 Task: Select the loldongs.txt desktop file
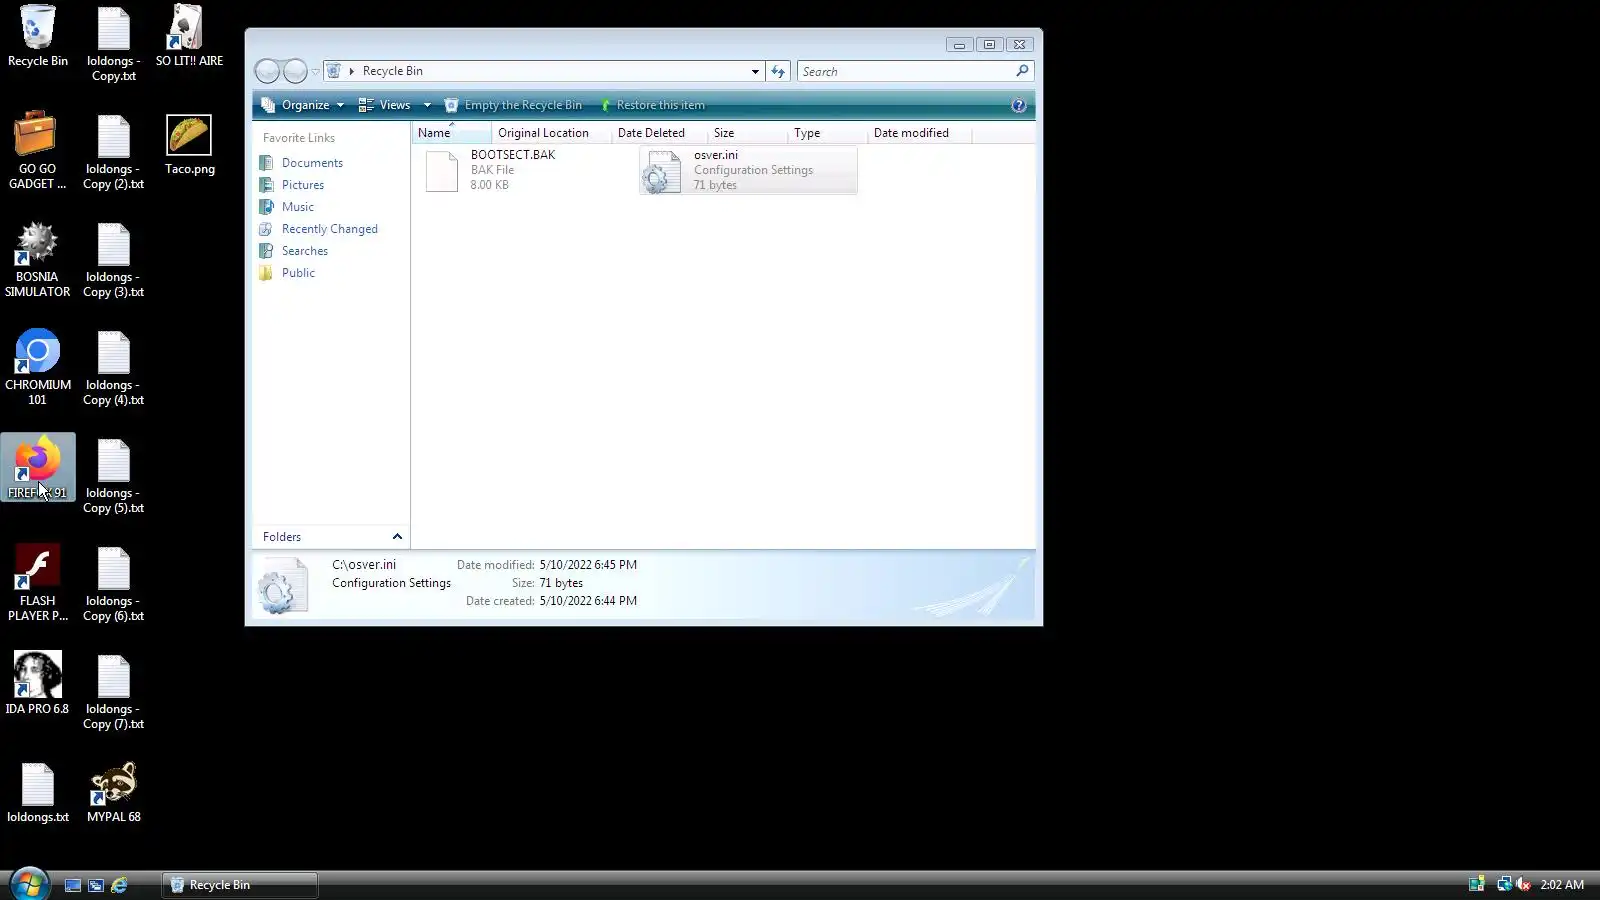(38, 791)
